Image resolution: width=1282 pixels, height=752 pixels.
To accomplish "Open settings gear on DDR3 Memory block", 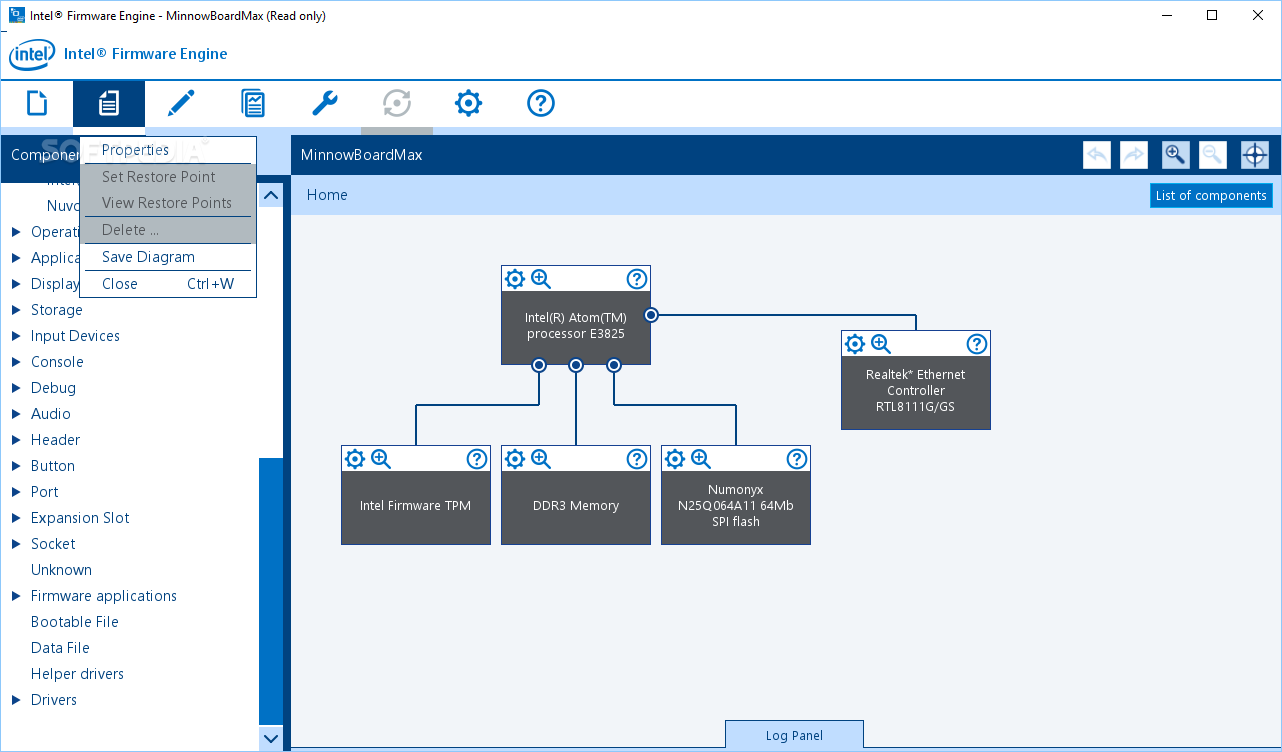I will coord(515,459).
